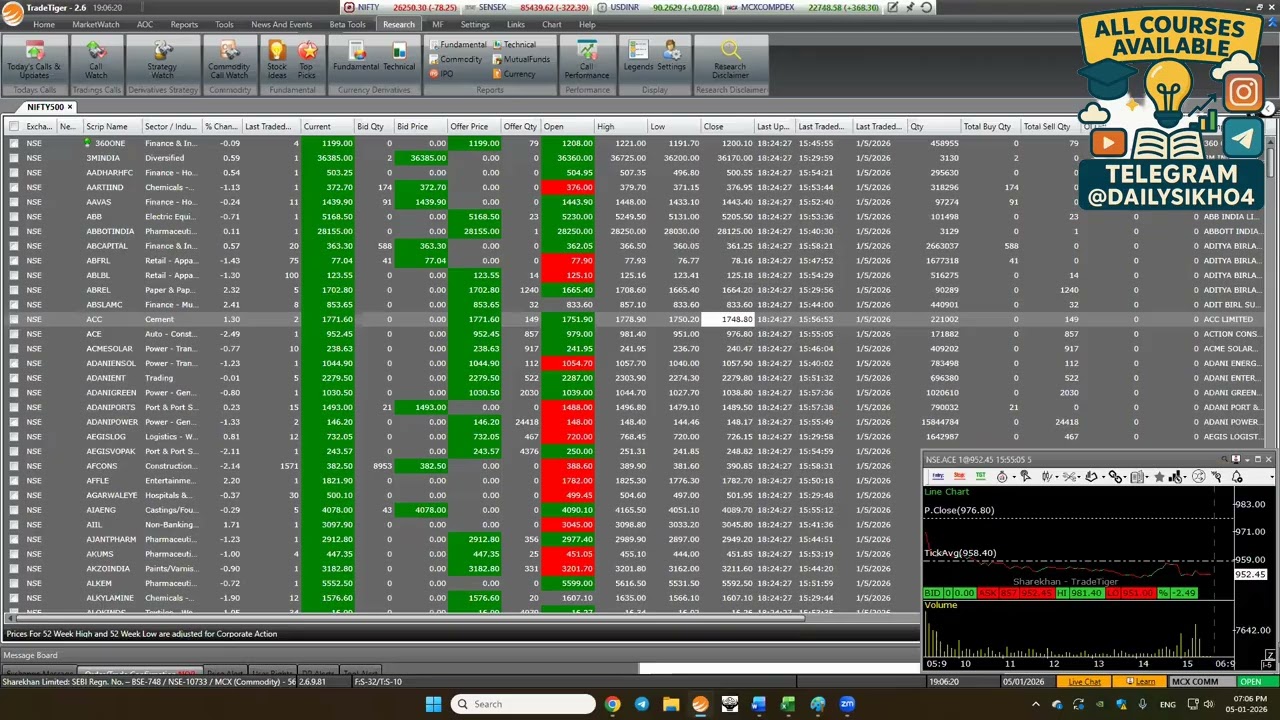Open the News And Events menu
The height and width of the screenshot is (720, 1280).
(281, 24)
